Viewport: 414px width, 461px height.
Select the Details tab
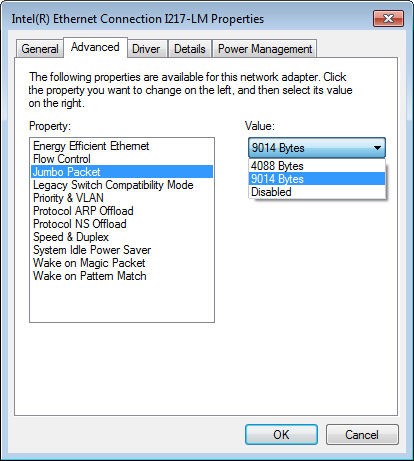[x=190, y=49]
